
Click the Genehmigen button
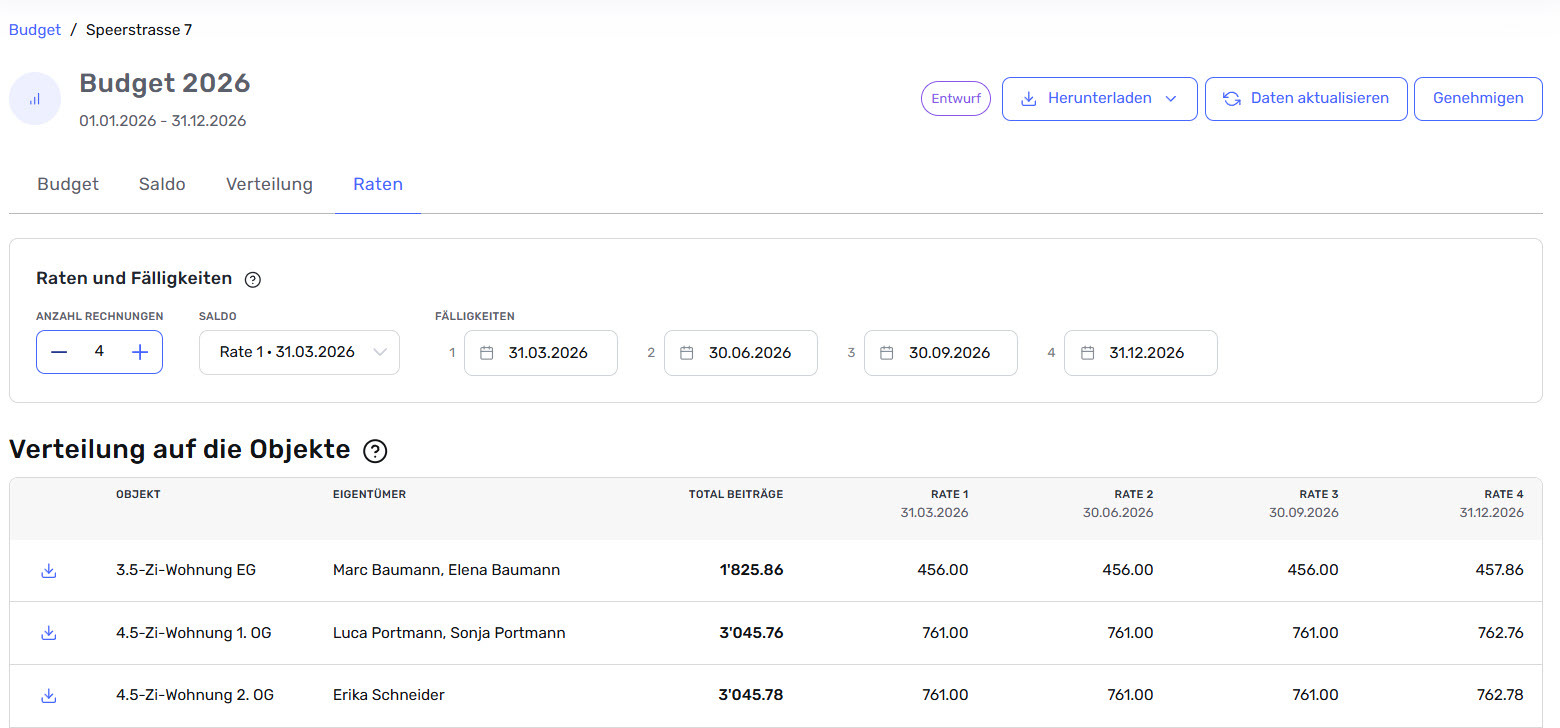pos(1478,99)
